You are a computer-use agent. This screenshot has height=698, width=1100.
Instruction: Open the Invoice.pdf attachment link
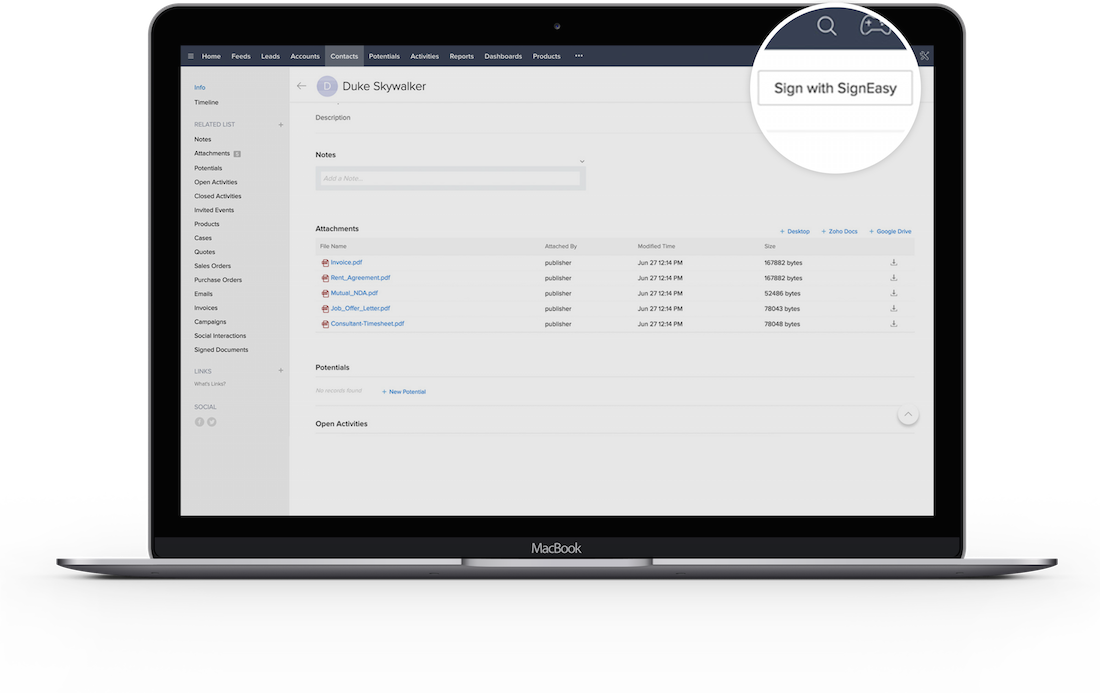coord(347,262)
